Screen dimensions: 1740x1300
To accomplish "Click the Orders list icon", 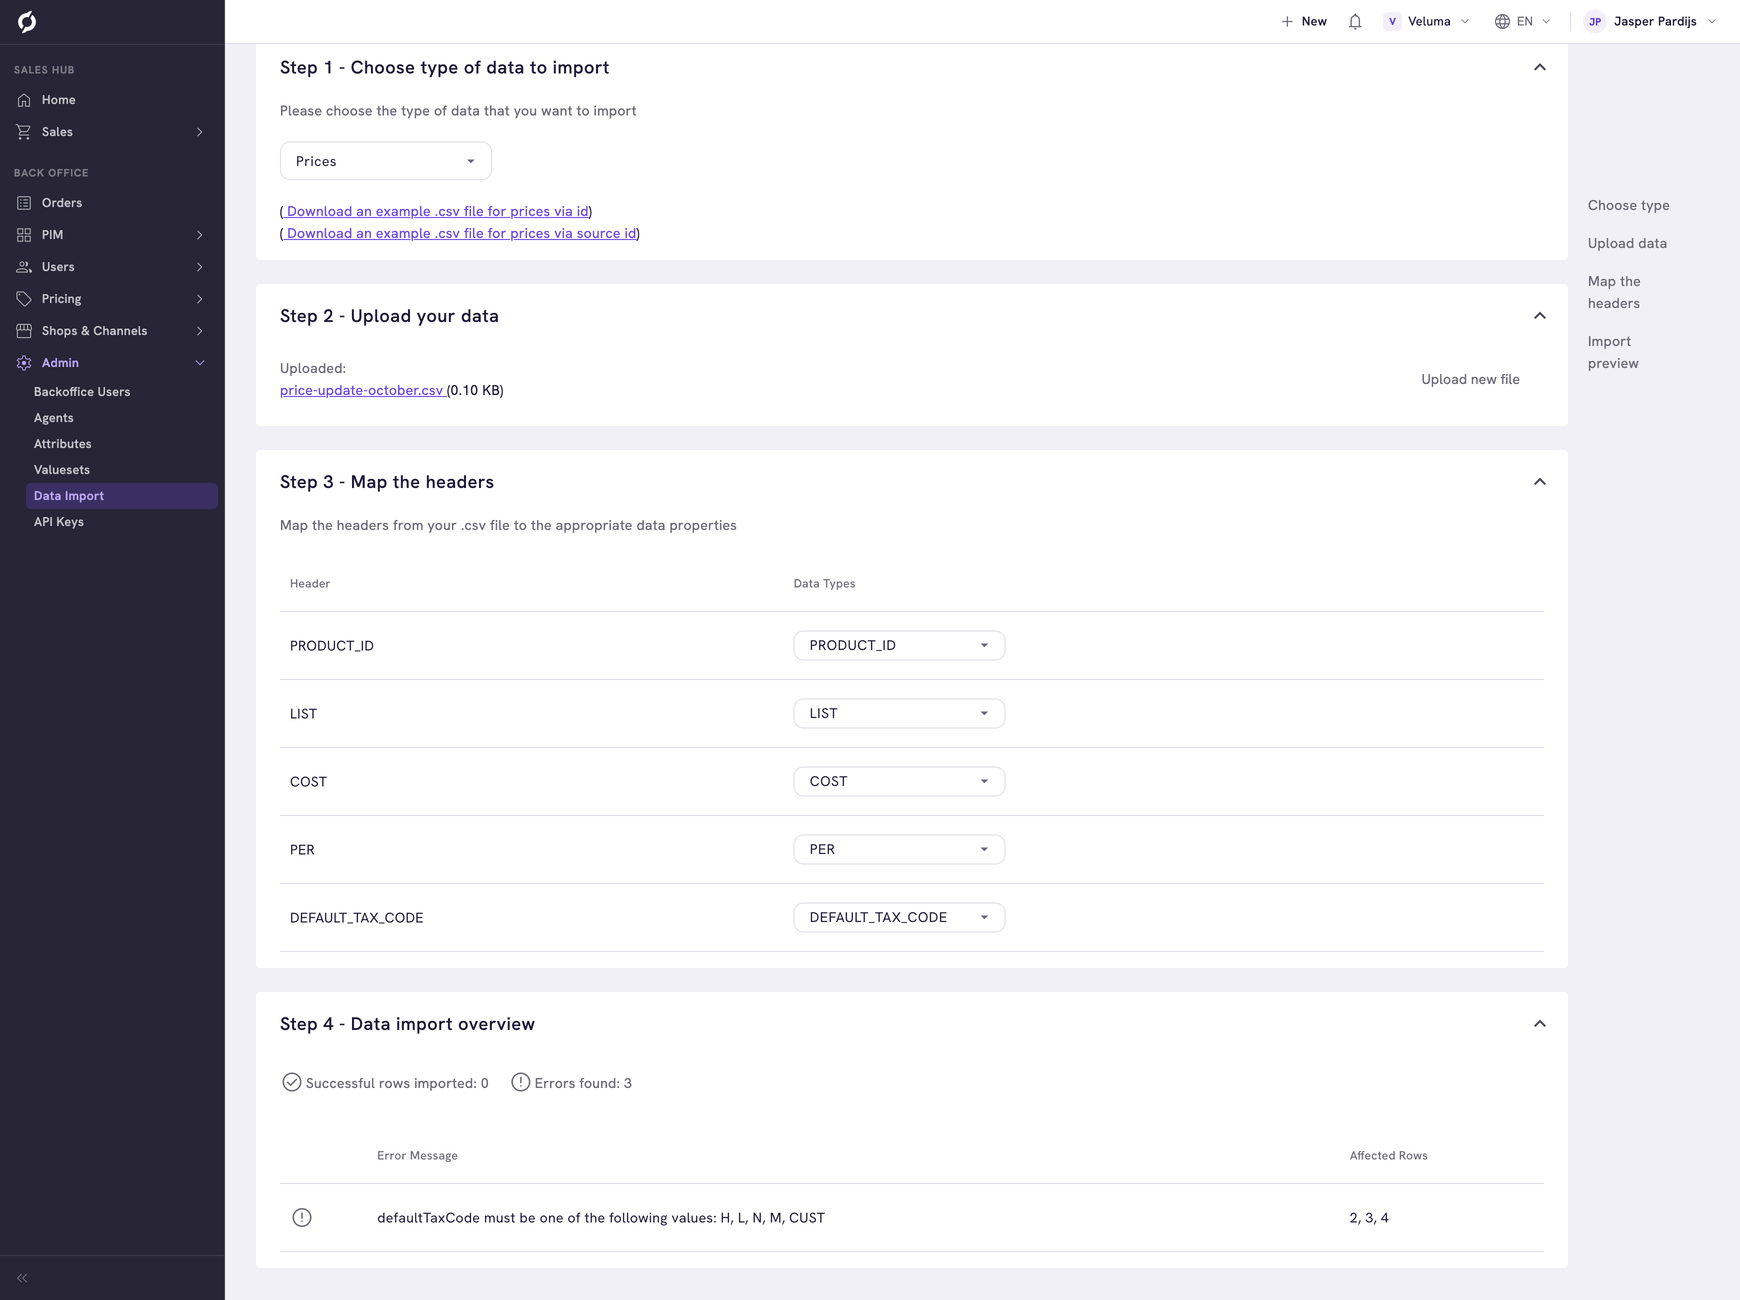I will pyautogui.click(x=24, y=203).
